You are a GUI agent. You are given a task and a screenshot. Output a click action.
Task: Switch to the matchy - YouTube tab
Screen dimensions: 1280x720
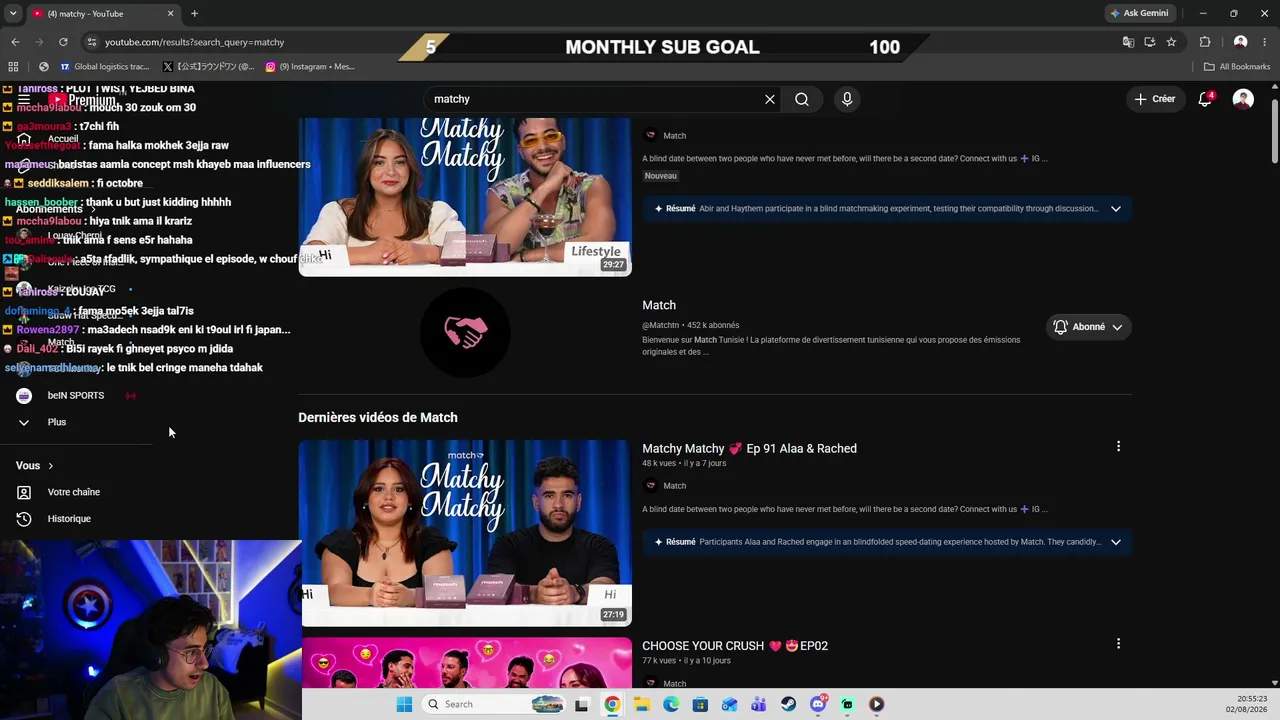click(x=103, y=13)
